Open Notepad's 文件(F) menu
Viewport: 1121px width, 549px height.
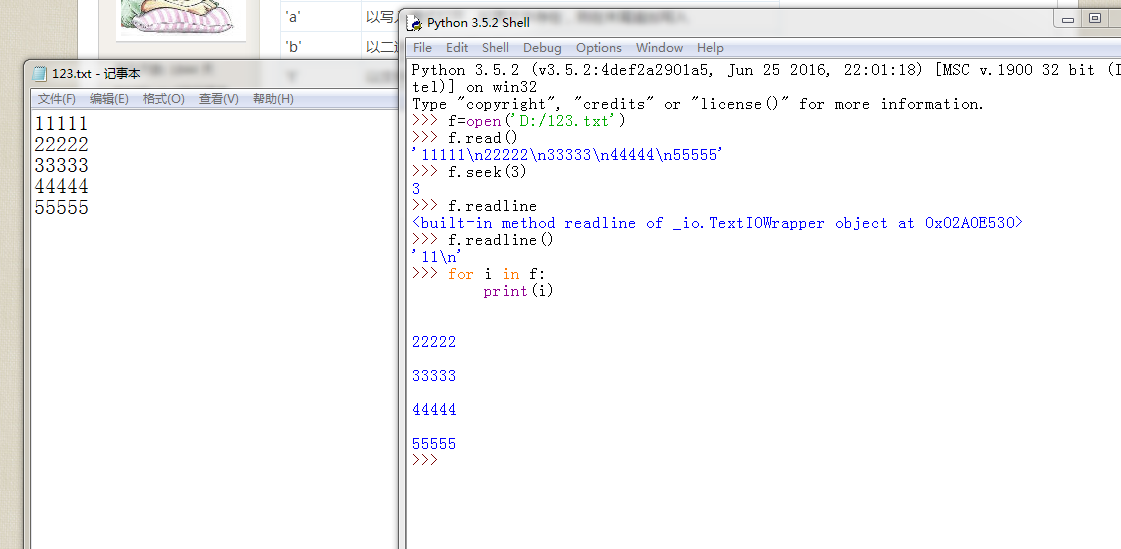pos(57,99)
